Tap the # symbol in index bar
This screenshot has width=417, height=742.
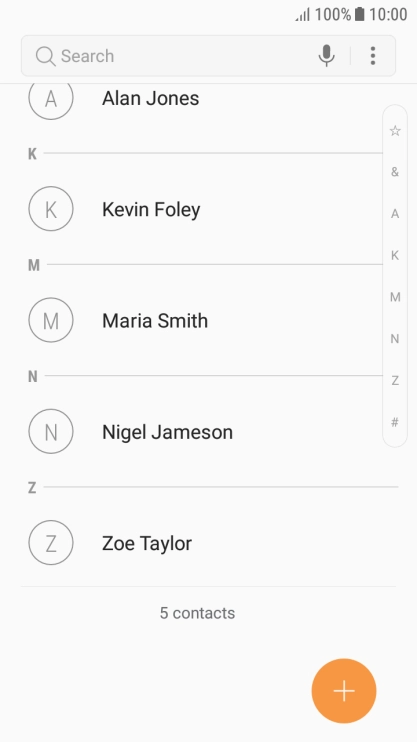pos(395,422)
